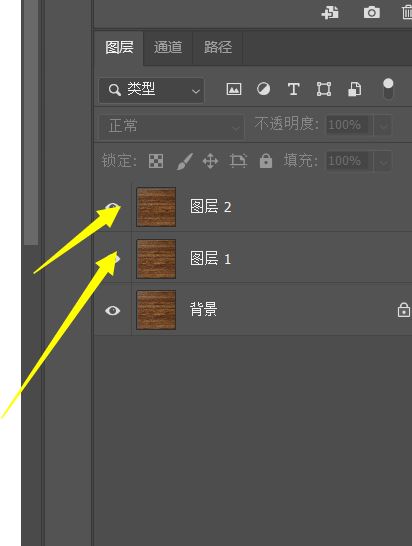Expand the 不透明度 opacity dropdown arrow

383,125
